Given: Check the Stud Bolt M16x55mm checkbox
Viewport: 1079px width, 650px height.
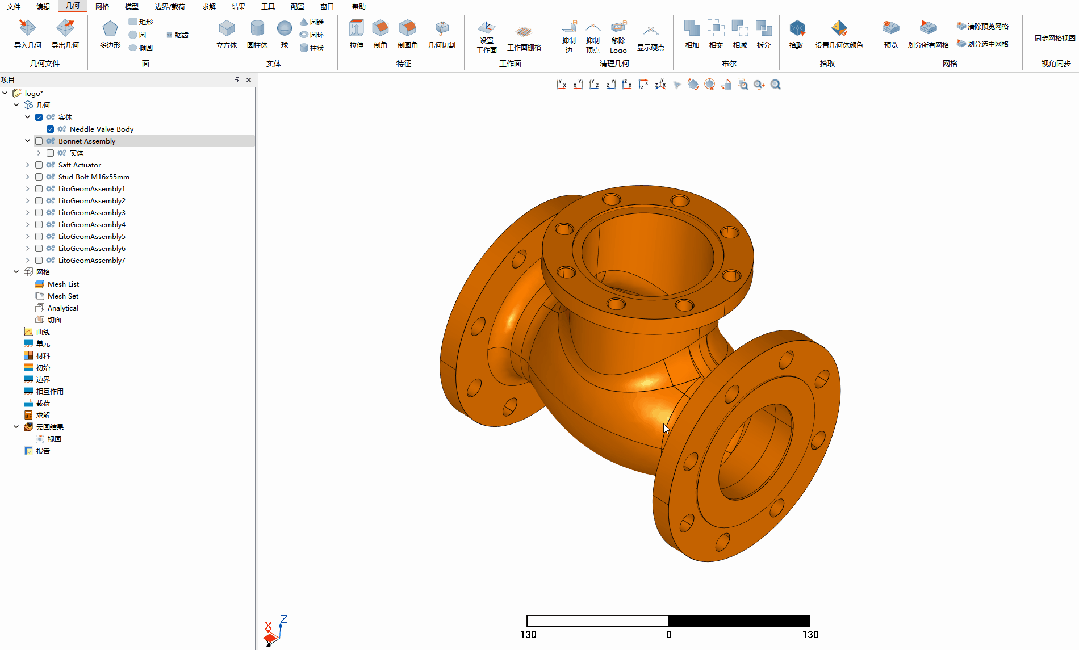Looking at the screenshot, I should [39, 177].
